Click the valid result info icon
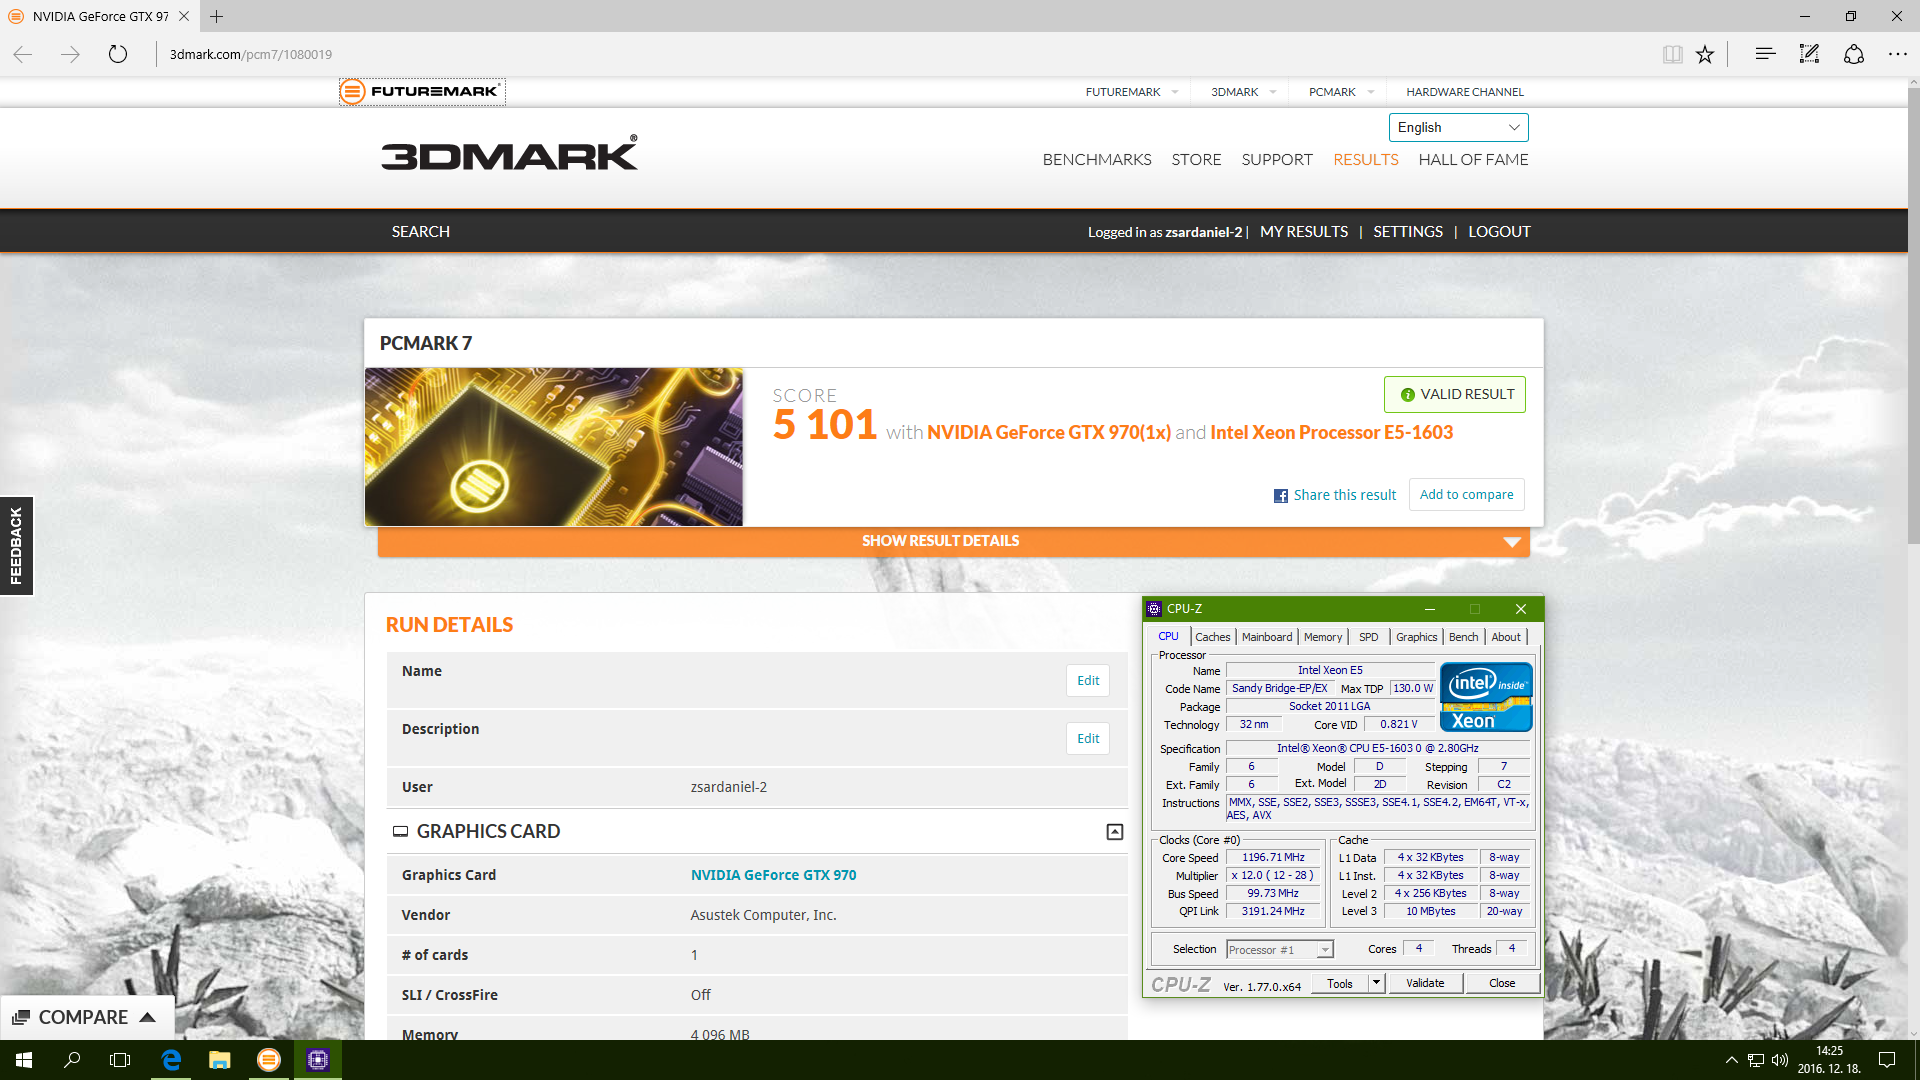1920x1080 pixels. click(1408, 395)
